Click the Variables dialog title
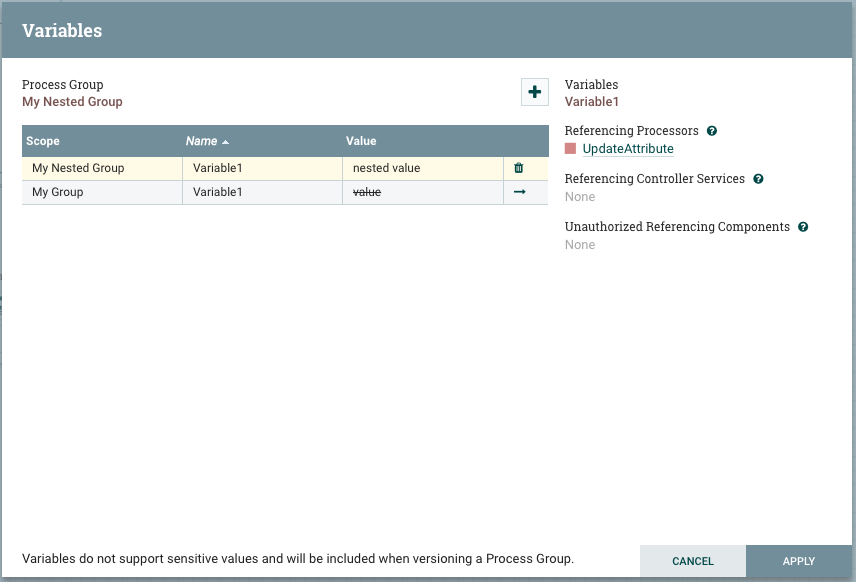 coord(62,31)
